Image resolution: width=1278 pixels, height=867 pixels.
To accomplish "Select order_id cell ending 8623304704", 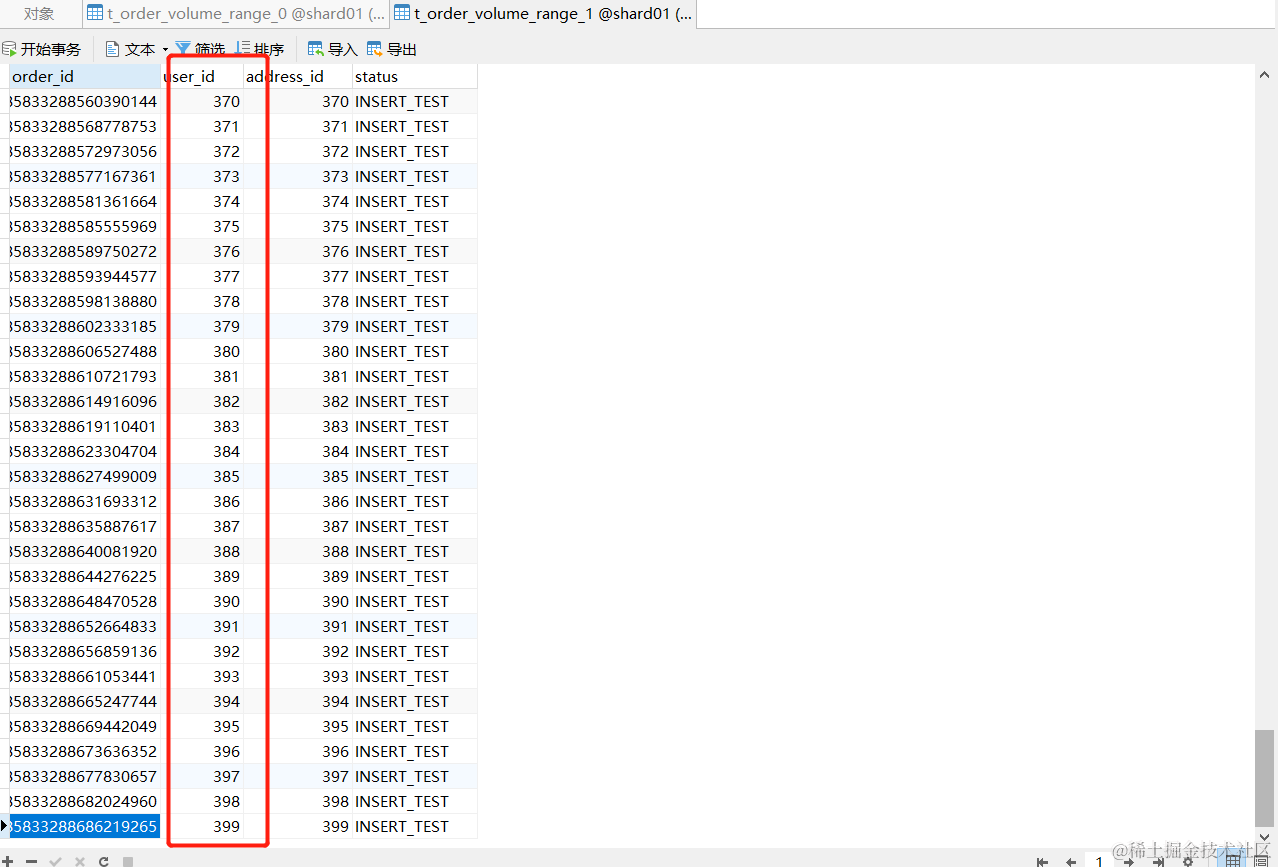I will coord(85,451).
